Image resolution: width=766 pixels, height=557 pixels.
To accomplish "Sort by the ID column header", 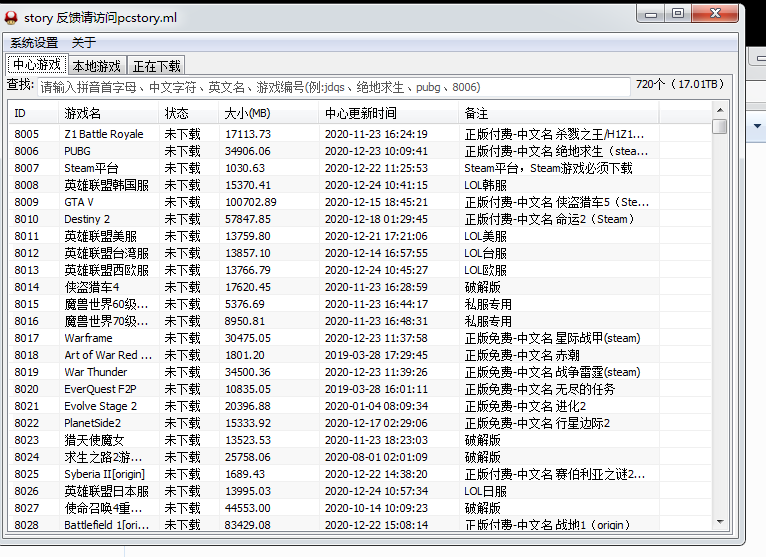I will coord(33,113).
